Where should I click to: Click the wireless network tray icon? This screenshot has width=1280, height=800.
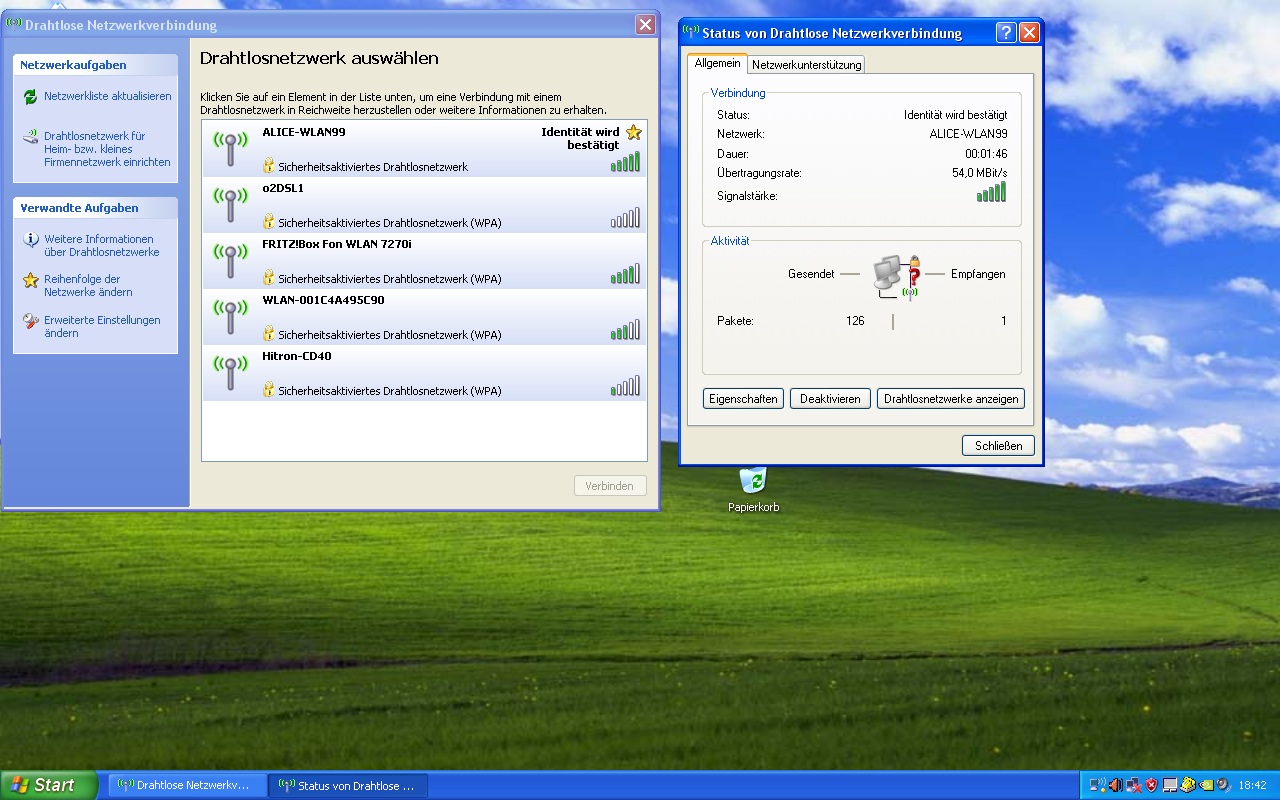pos(1096,785)
